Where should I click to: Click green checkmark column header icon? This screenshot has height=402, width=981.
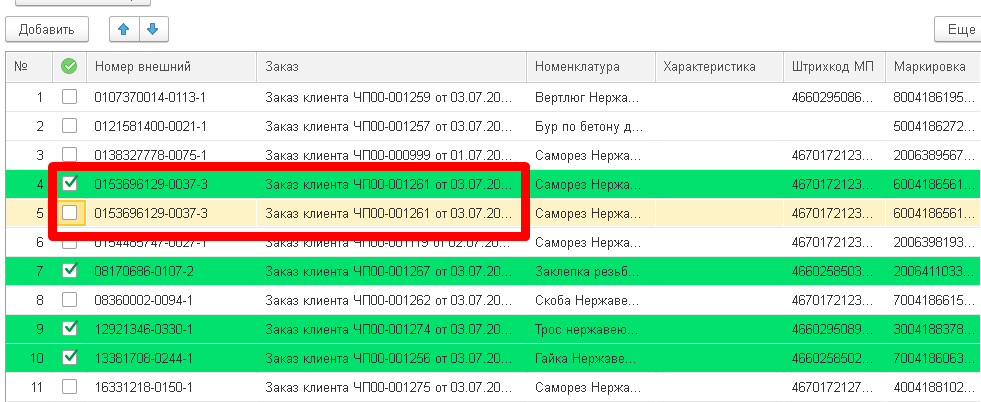69,66
